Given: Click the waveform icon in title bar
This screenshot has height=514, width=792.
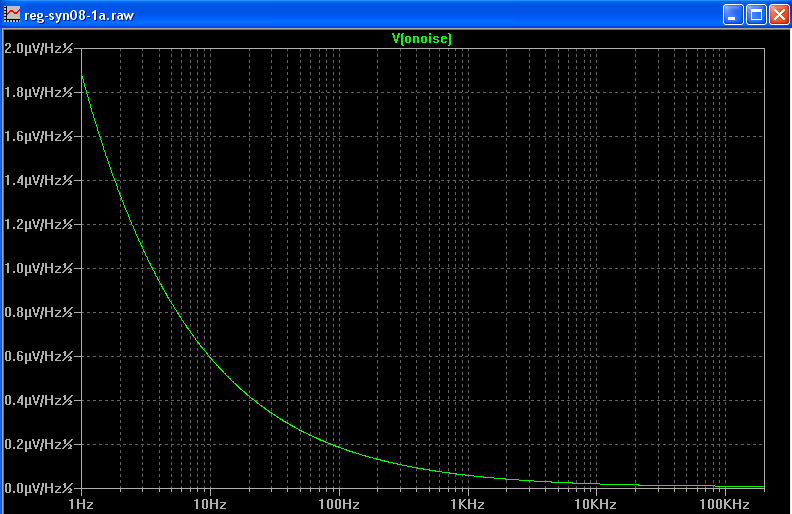Looking at the screenshot, I should tap(12, 14).
